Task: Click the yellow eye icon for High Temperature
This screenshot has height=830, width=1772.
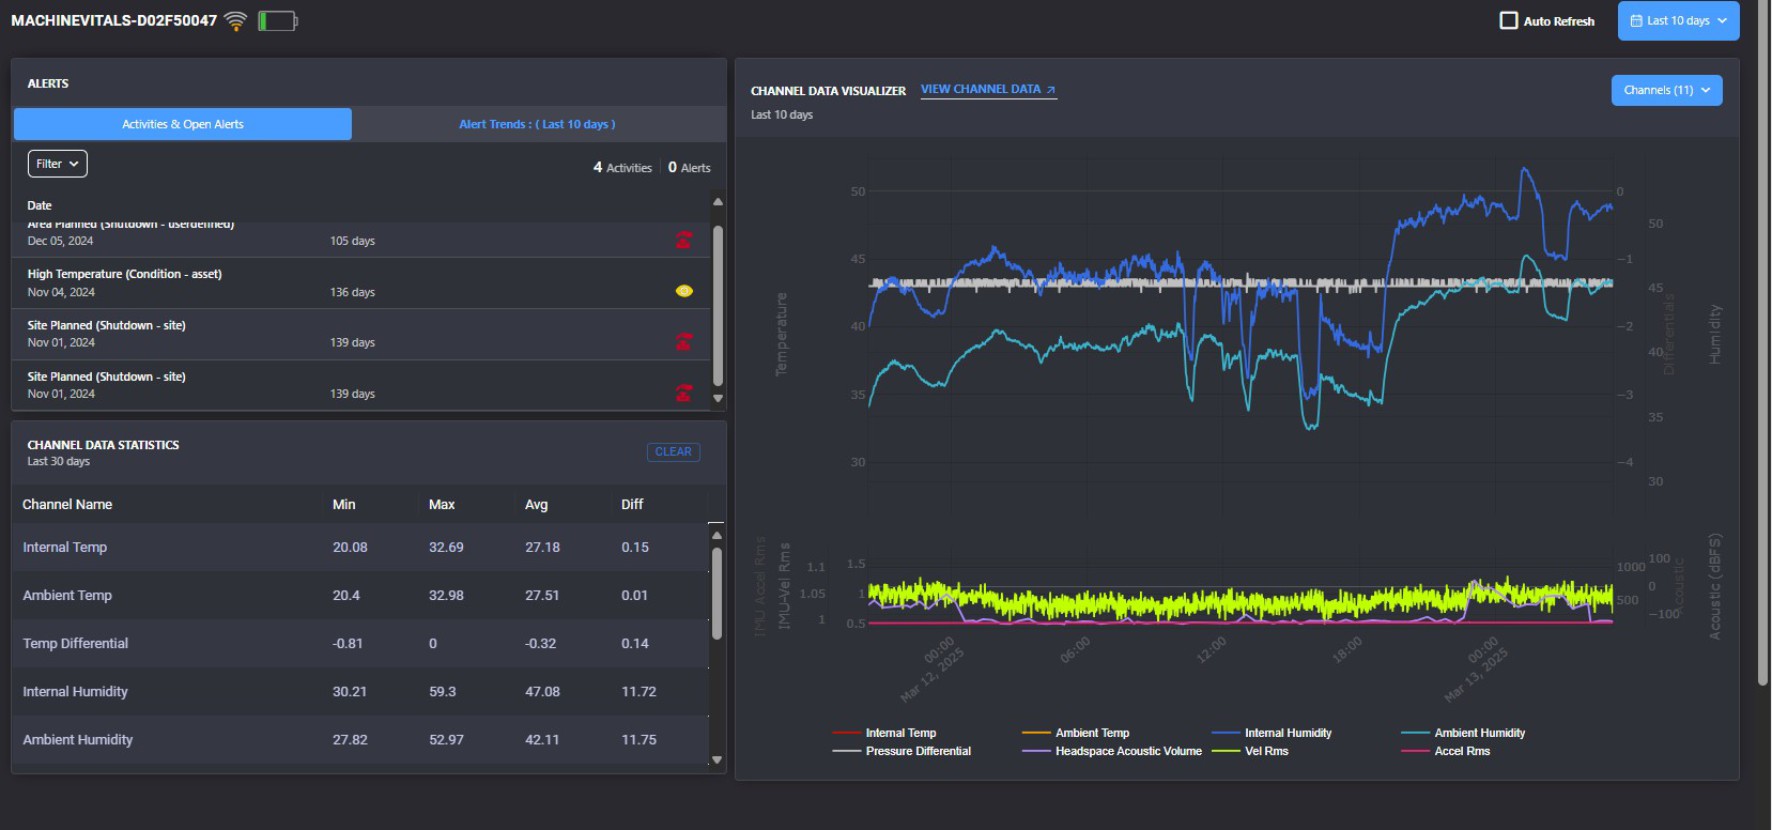Action: point(684,291)
